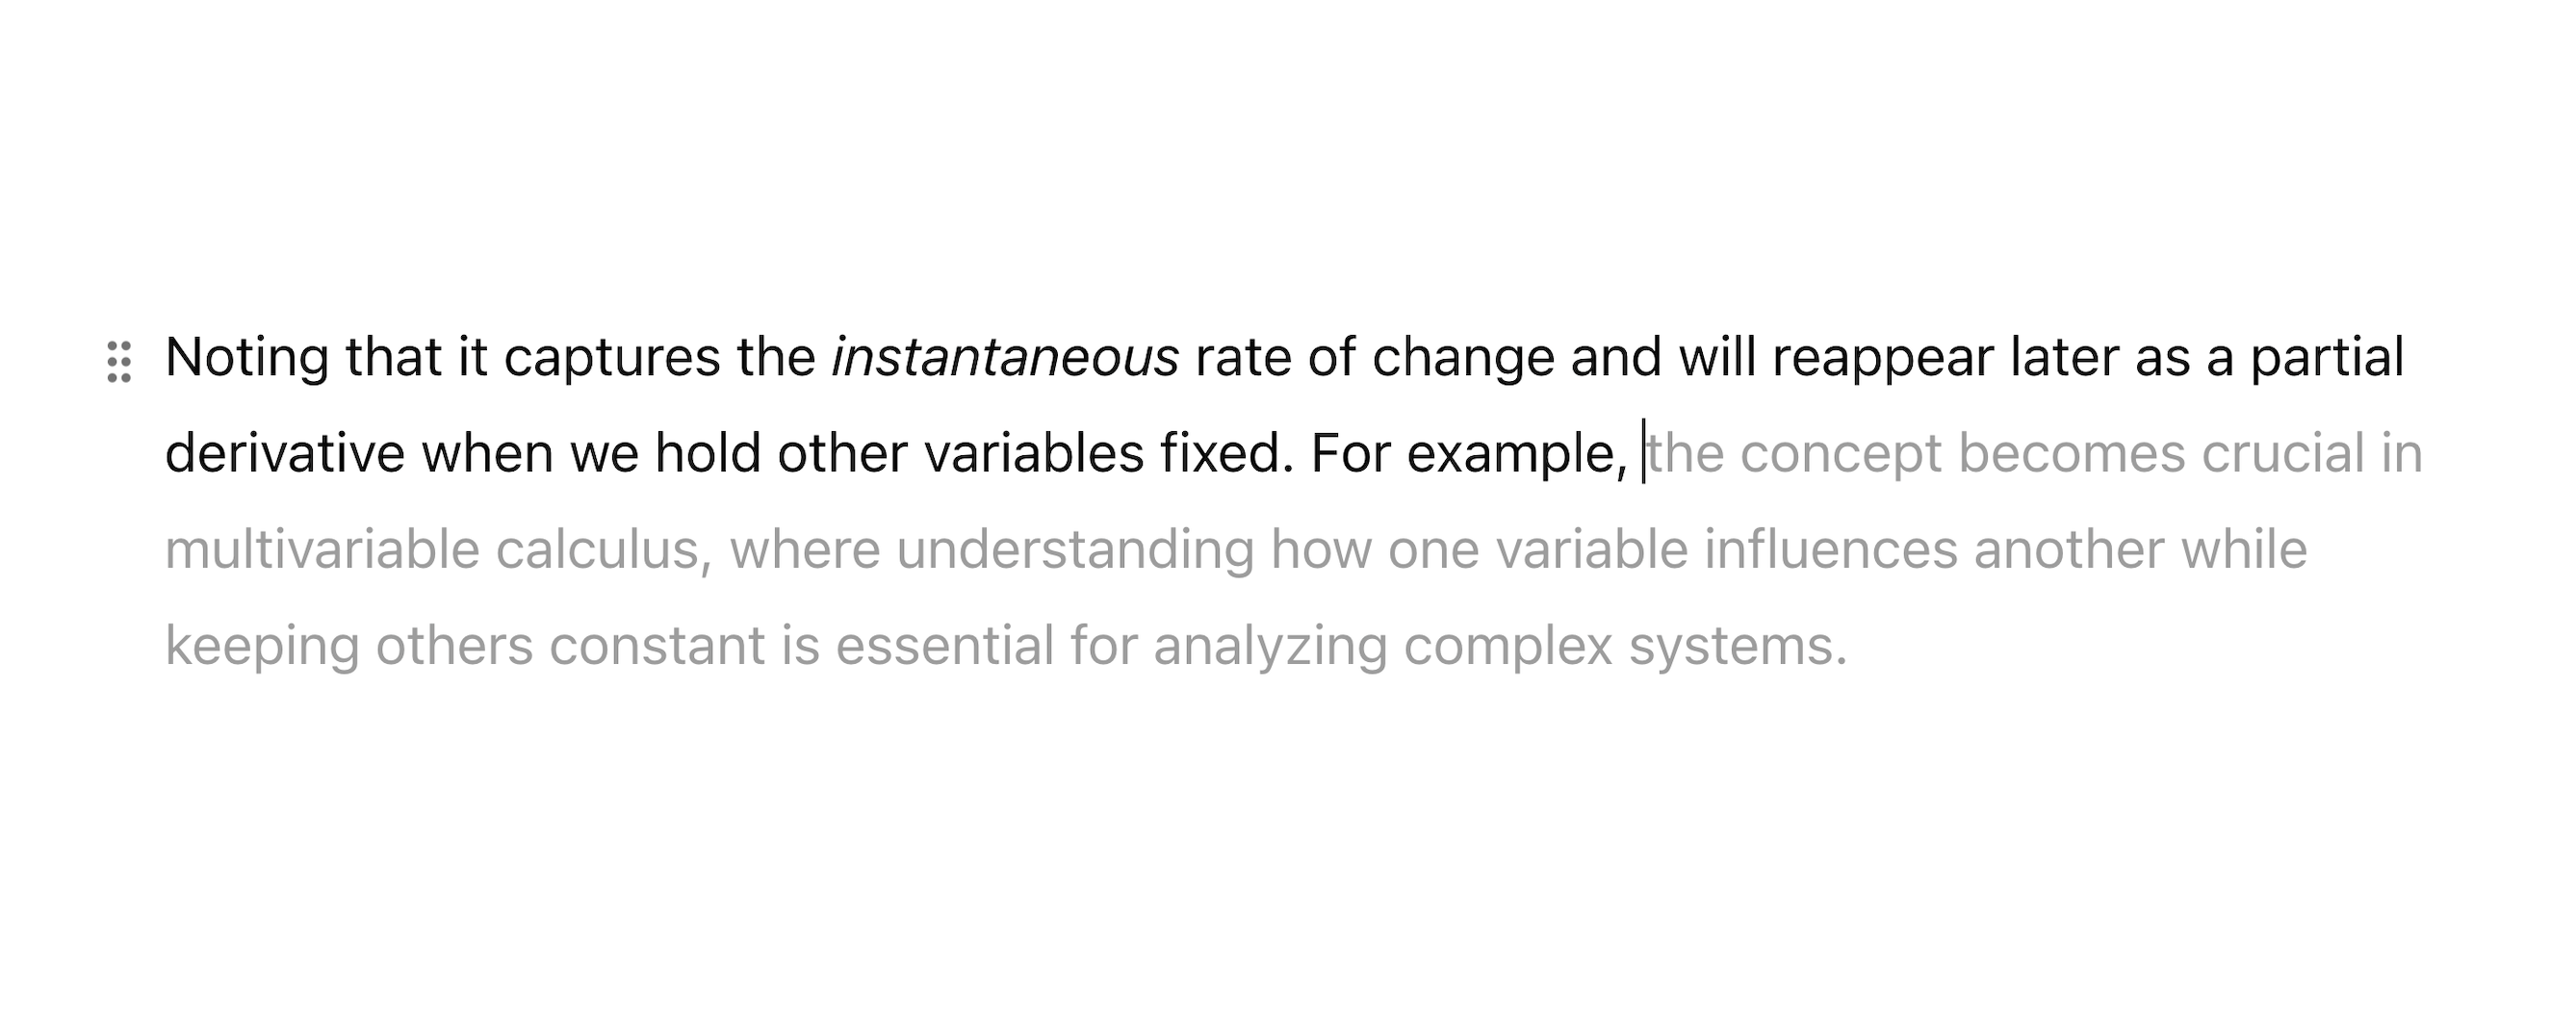Click the block drag handle icon
Screen dimensions: 2576x1020
click(x=119, y=361)
